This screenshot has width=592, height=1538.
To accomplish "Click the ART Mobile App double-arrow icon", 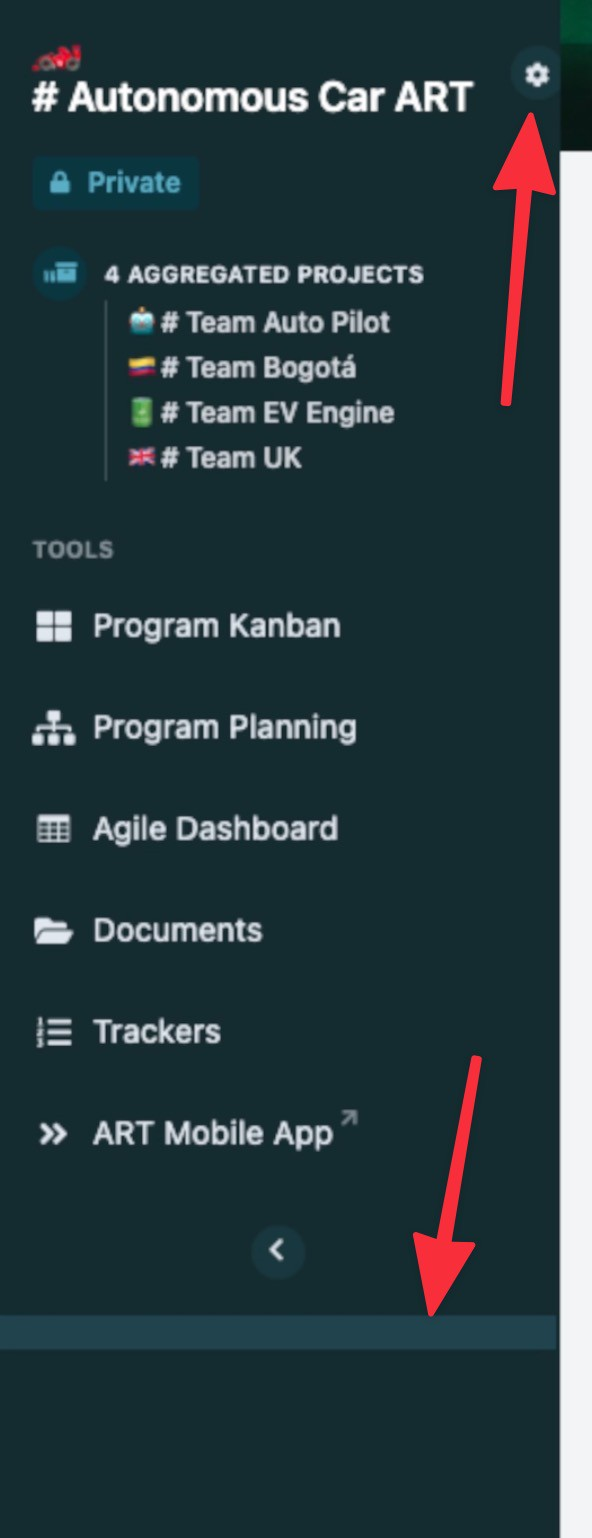I will (53, 1134).
